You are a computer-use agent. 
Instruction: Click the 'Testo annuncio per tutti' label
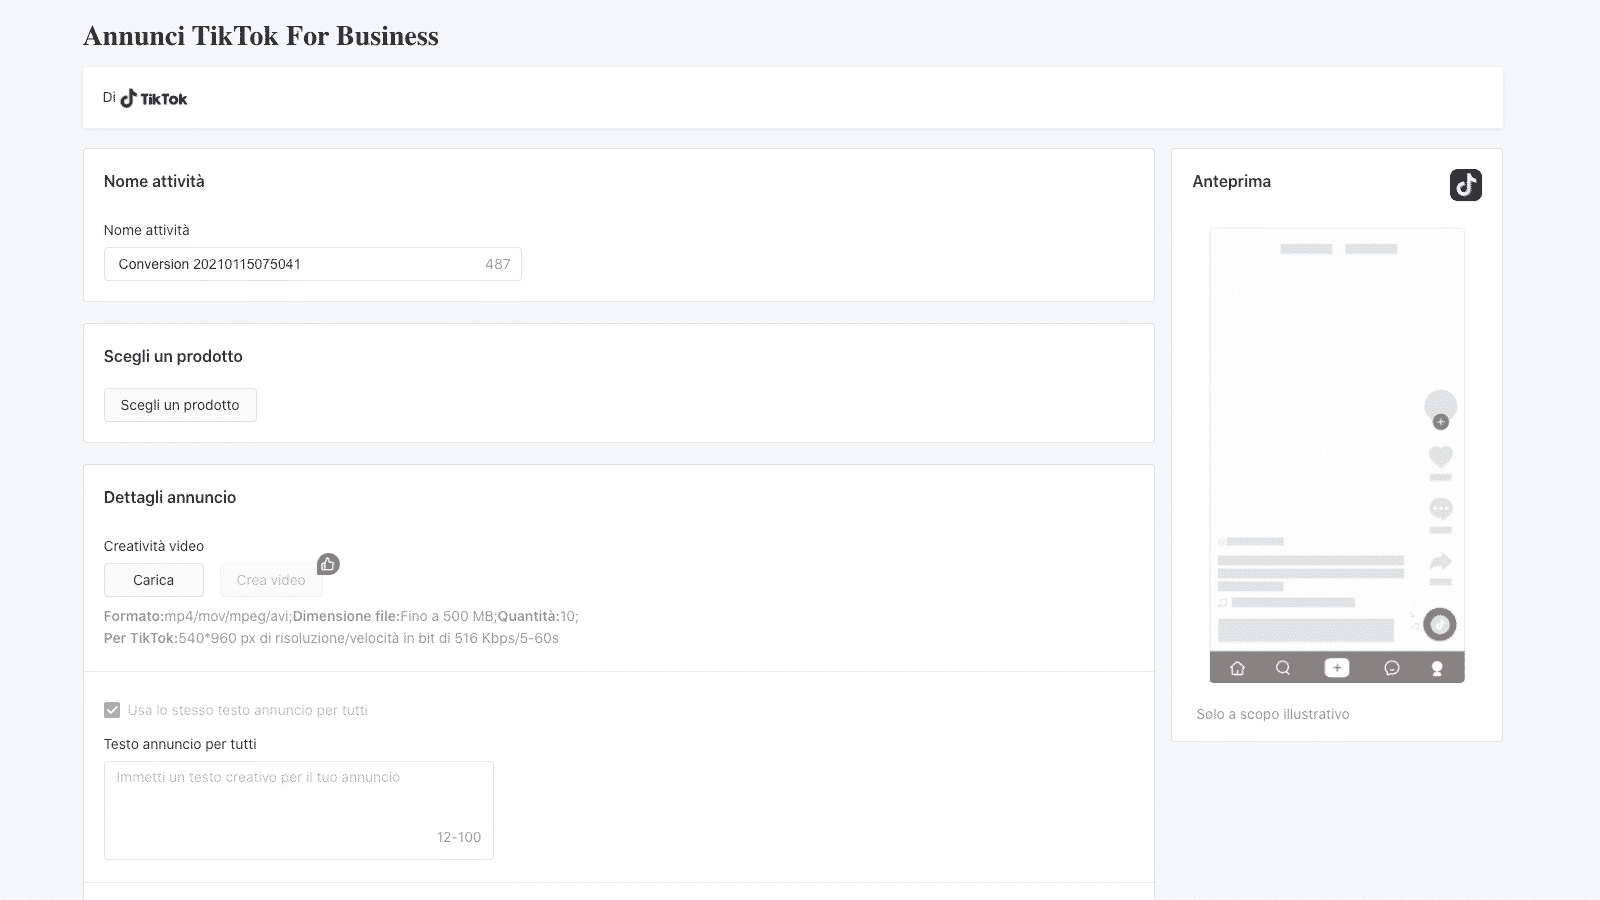(x=180, y=744)
